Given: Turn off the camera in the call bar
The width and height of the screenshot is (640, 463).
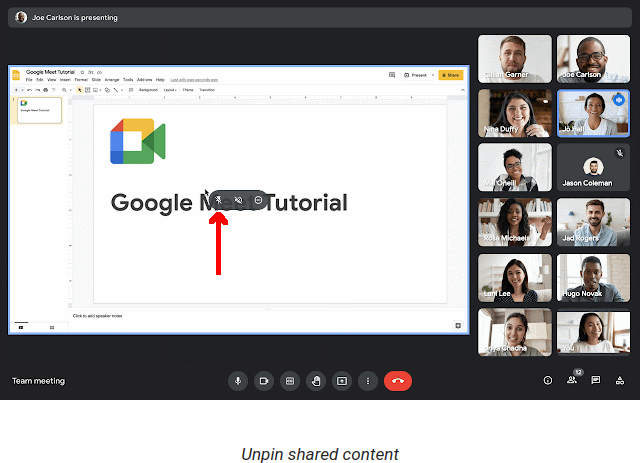Looking at the screenshot, I should [x=264, y=381].
